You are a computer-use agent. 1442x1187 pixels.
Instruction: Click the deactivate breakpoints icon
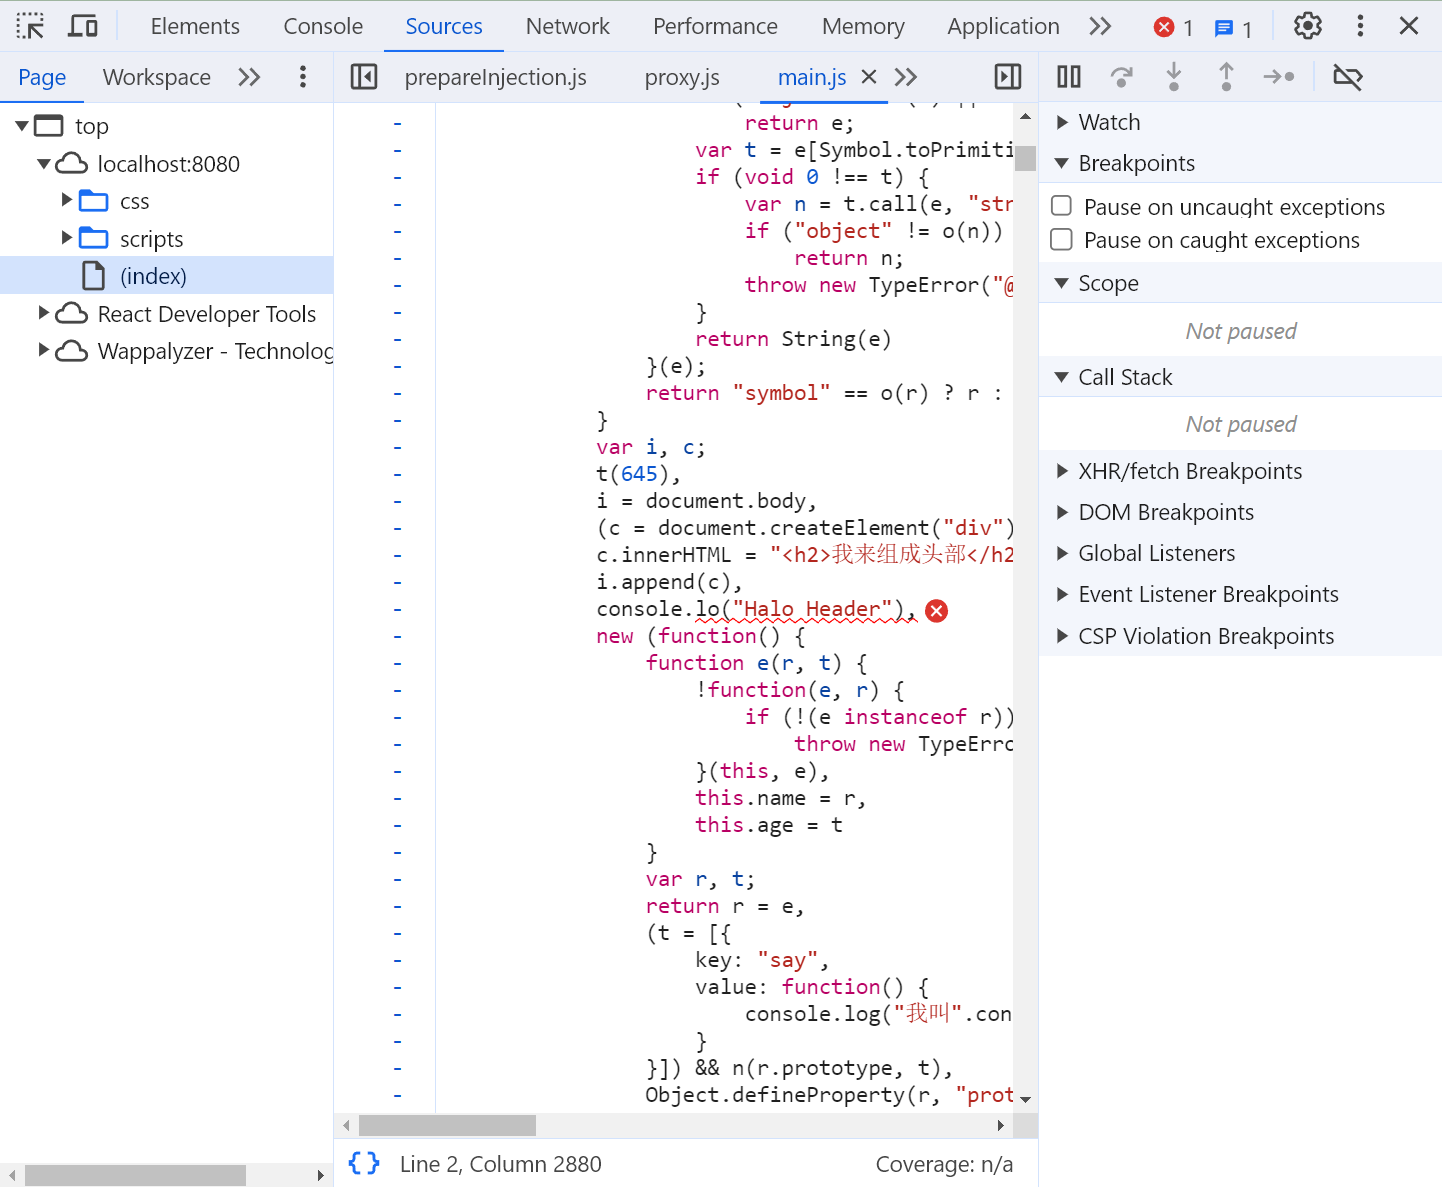pos(1347,77)
